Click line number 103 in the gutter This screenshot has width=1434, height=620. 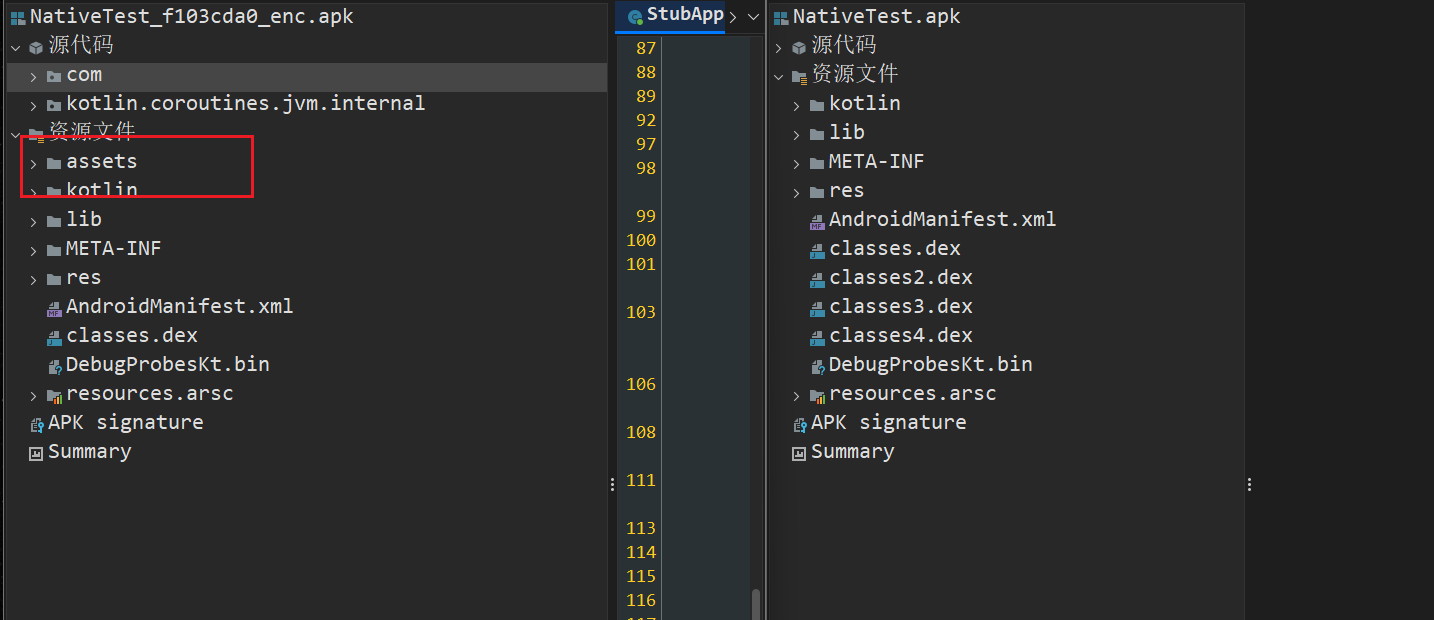pos(640,312)
